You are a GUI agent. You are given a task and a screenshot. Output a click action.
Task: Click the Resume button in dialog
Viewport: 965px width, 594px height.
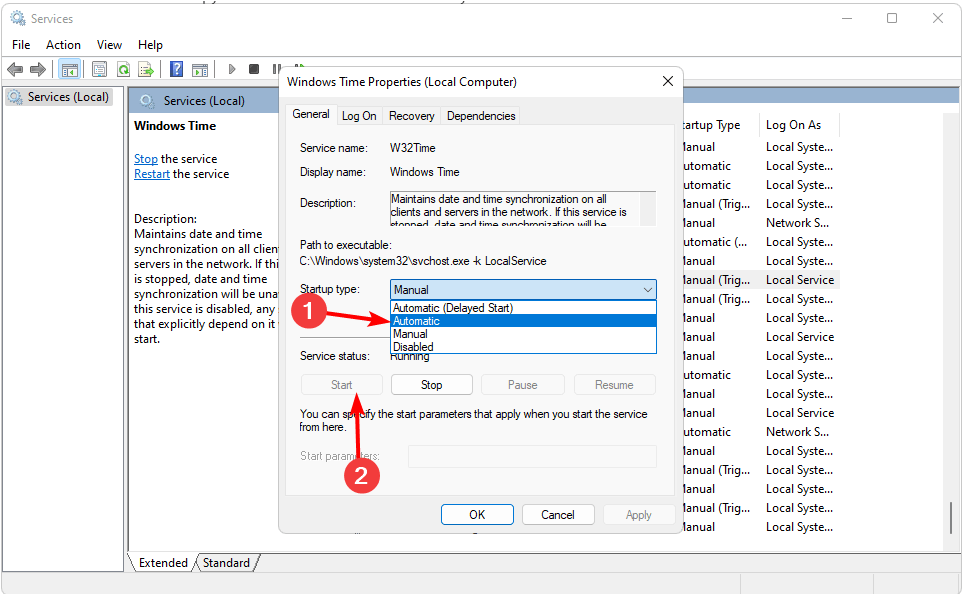614,385
